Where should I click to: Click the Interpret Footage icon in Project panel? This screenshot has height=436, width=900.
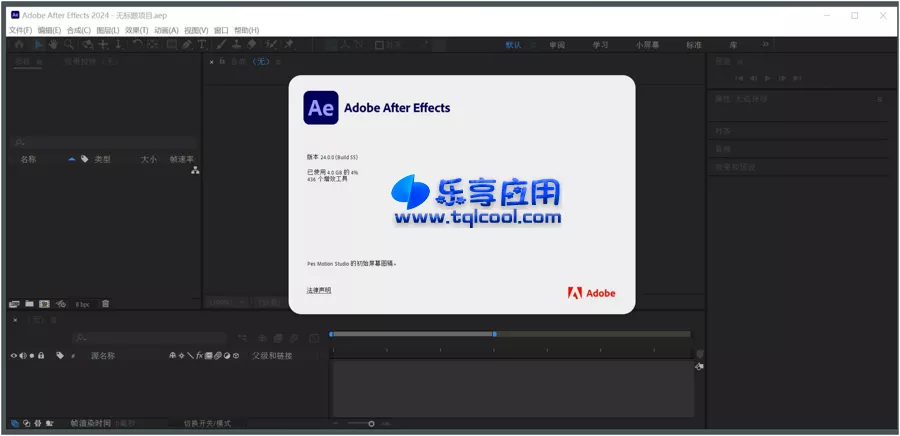[14, 304]
